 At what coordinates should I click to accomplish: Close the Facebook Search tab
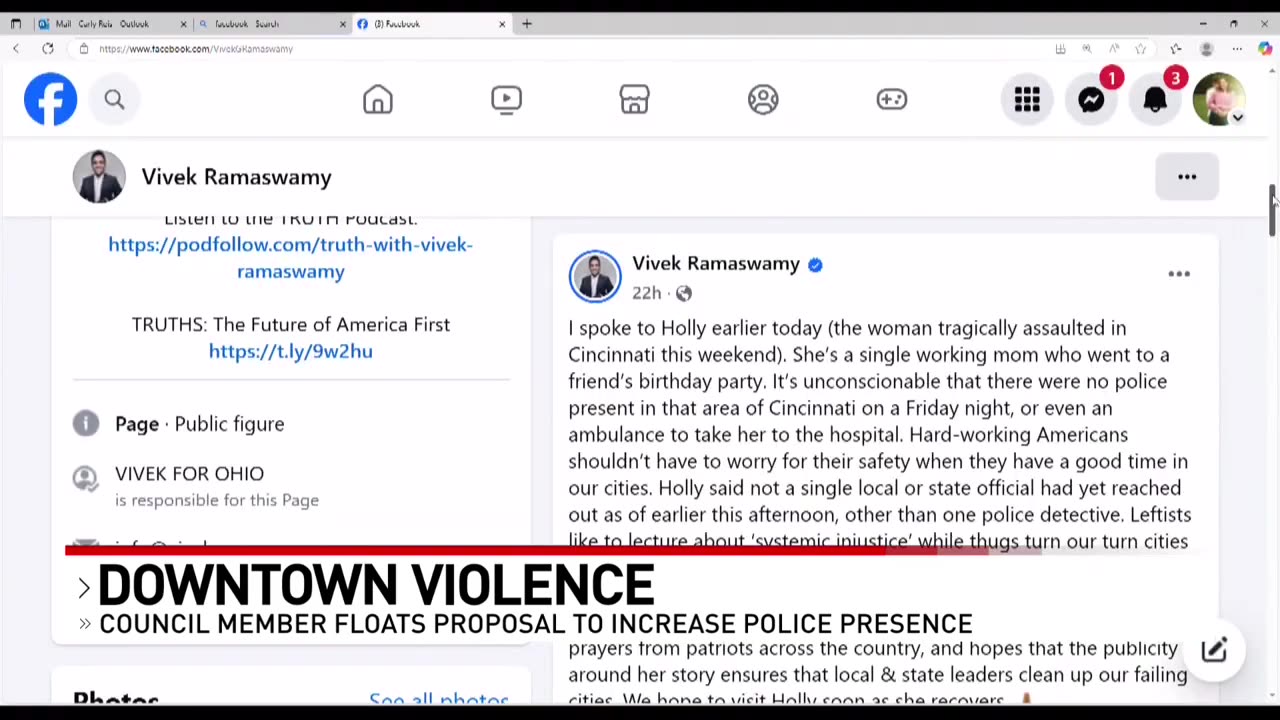342,24
